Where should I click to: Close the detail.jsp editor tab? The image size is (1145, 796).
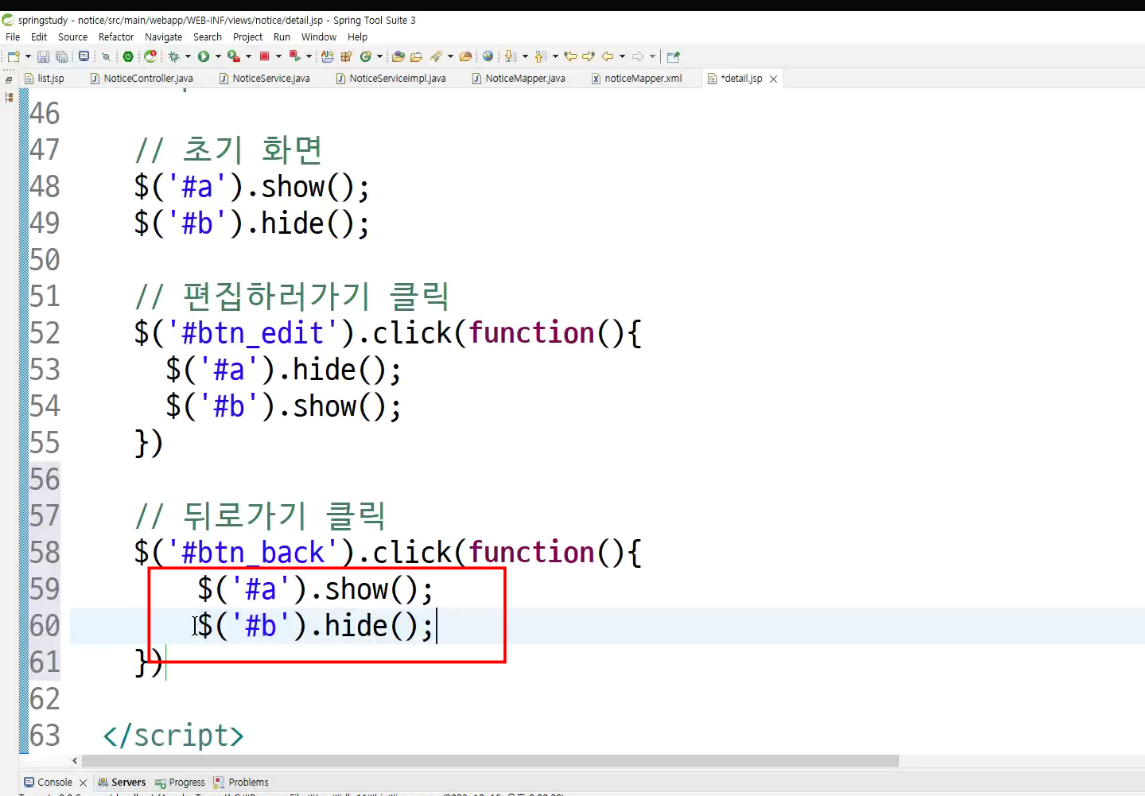pyautogui.click(x=773, y=79)
